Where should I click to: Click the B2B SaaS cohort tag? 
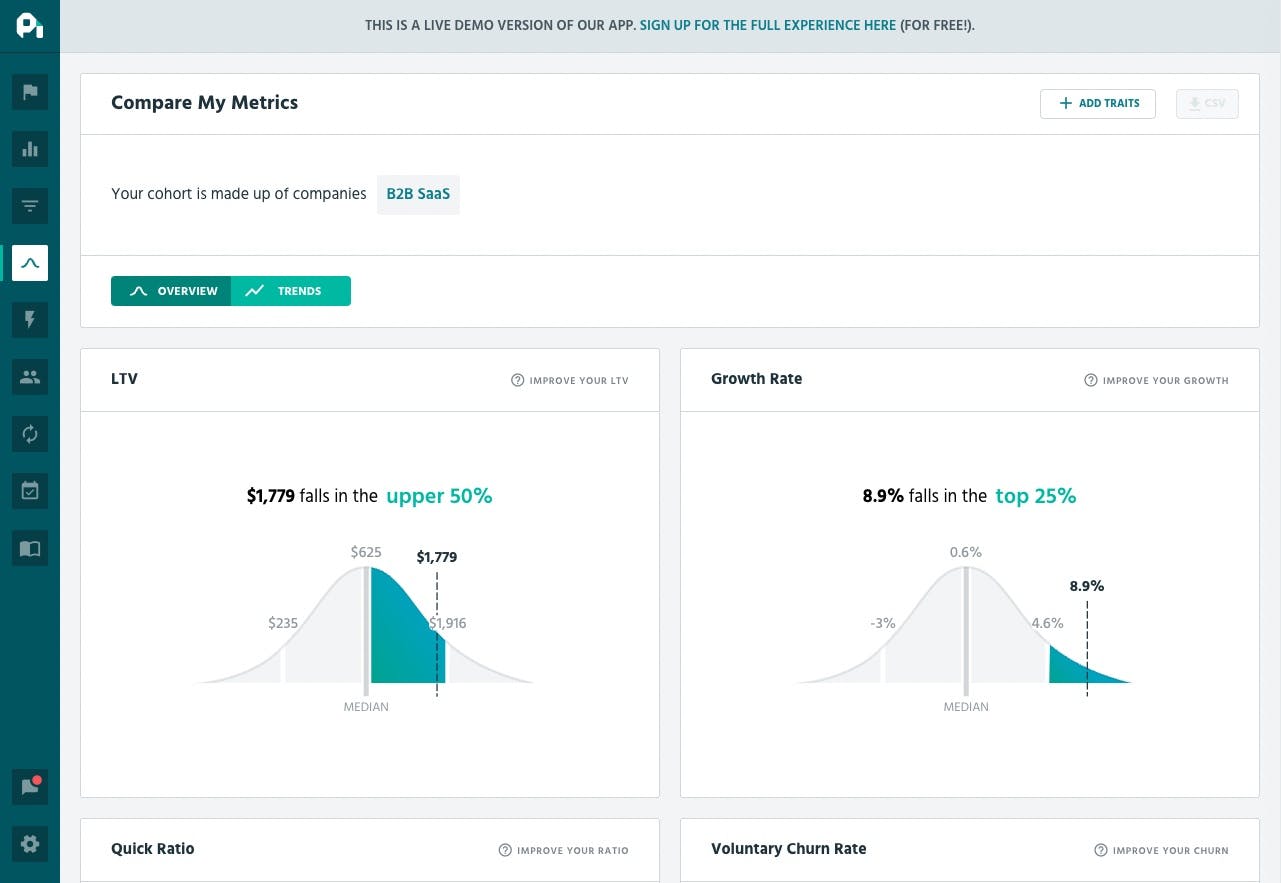coord(418,194)
